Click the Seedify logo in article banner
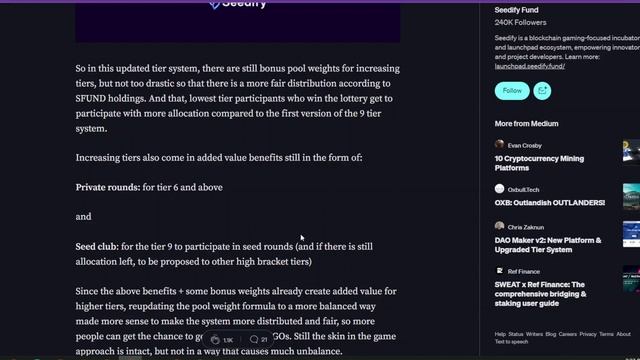This screenshot has width=640, height=360. [x=238, y=4]
